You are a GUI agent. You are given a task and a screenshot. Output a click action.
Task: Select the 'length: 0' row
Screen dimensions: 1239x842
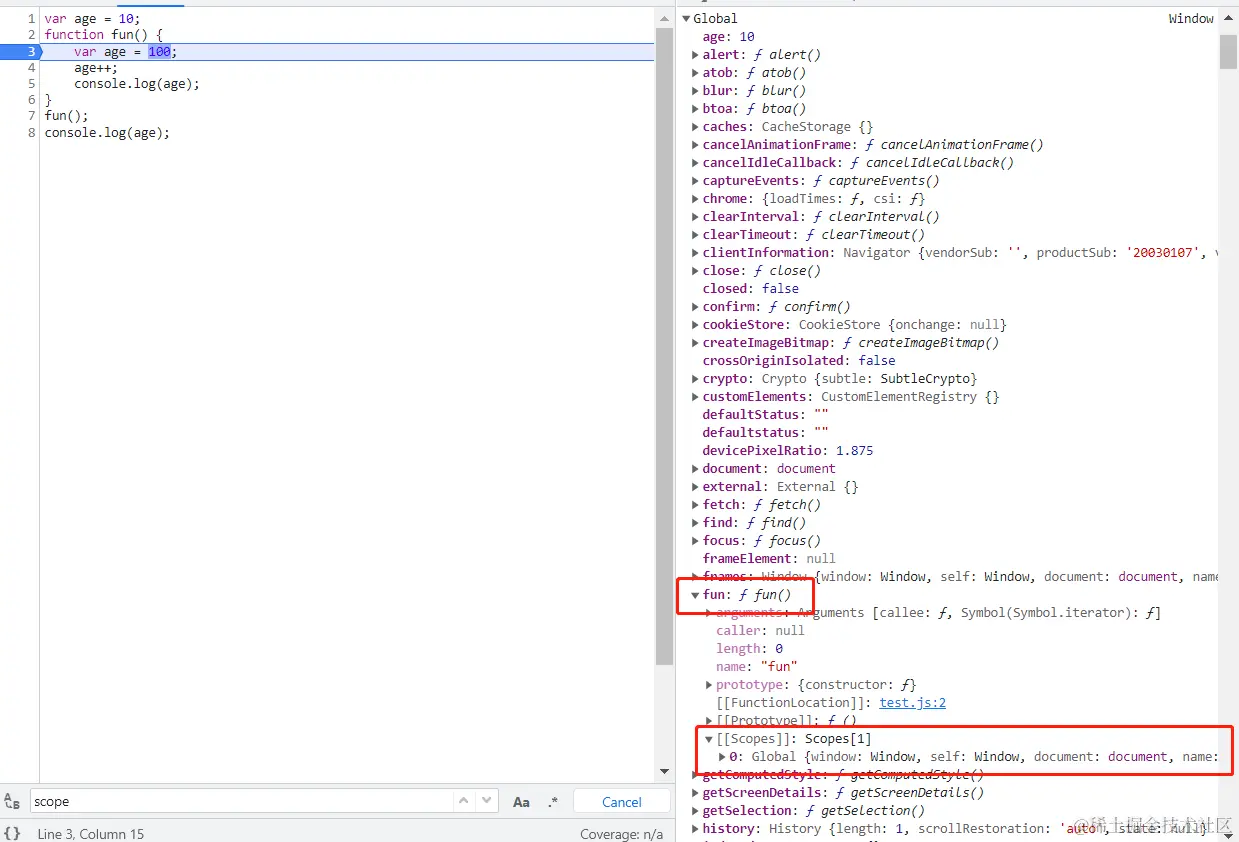click(749, 649)
